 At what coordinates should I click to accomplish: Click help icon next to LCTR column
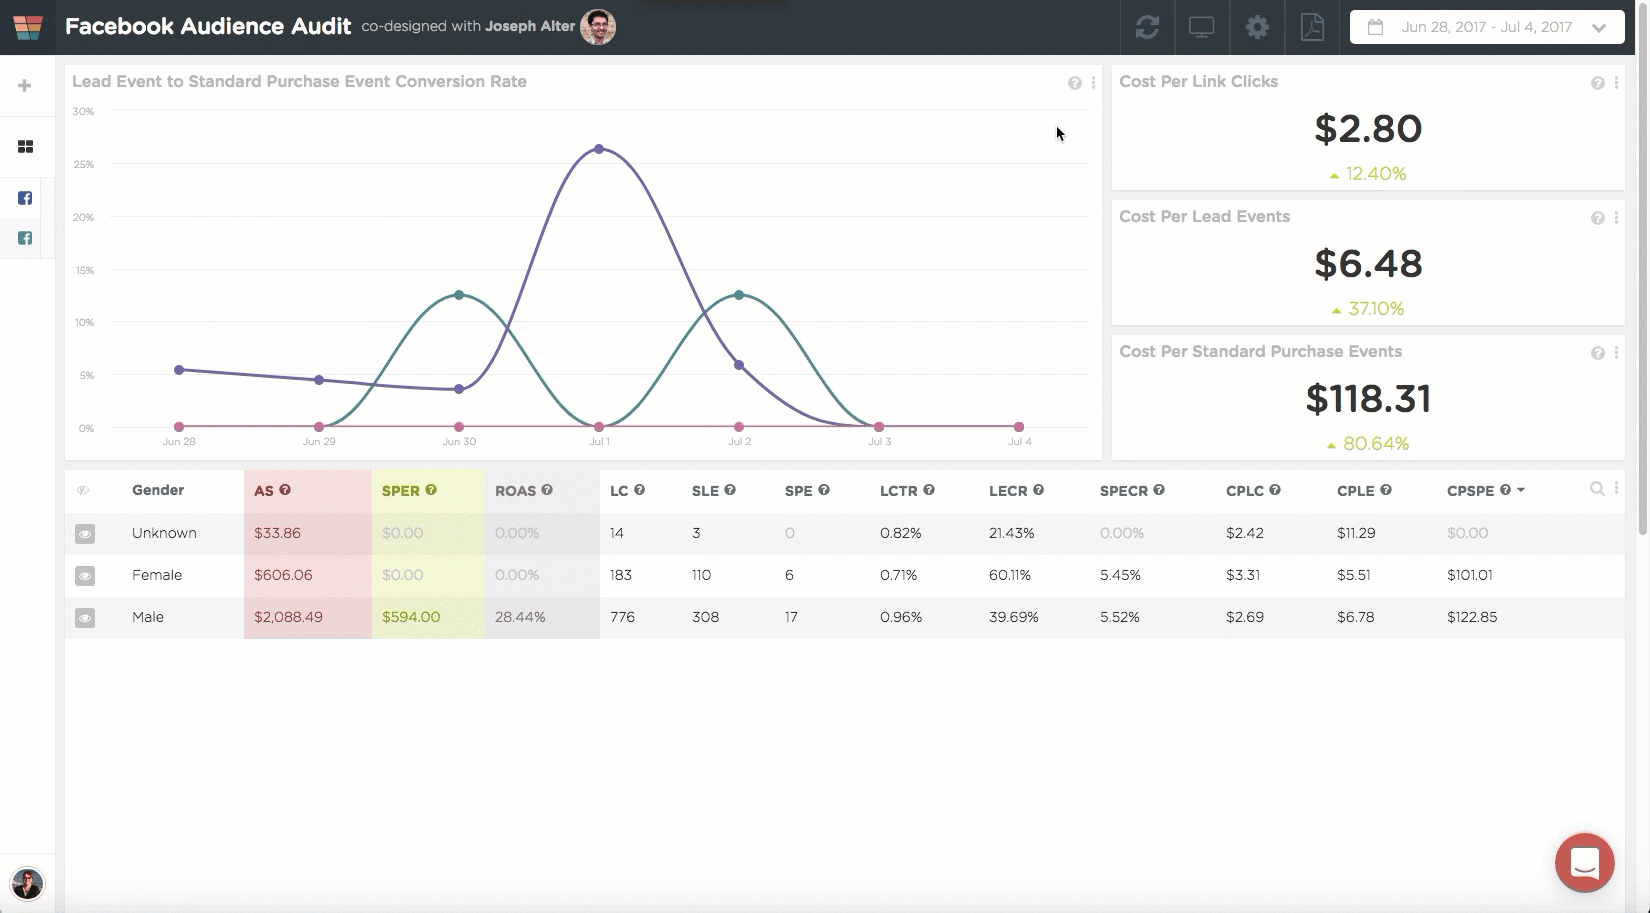[x=929, y=490]
